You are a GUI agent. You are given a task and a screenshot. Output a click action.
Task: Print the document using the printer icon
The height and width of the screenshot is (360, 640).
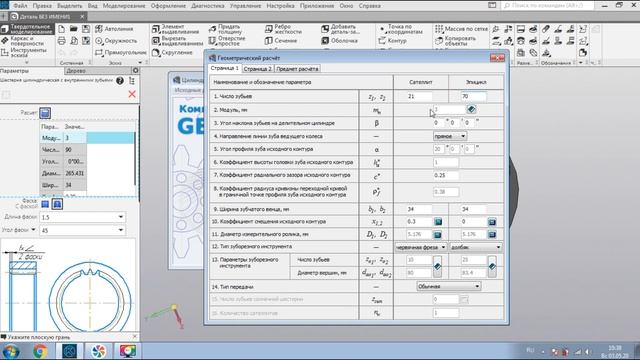(61, 41)
